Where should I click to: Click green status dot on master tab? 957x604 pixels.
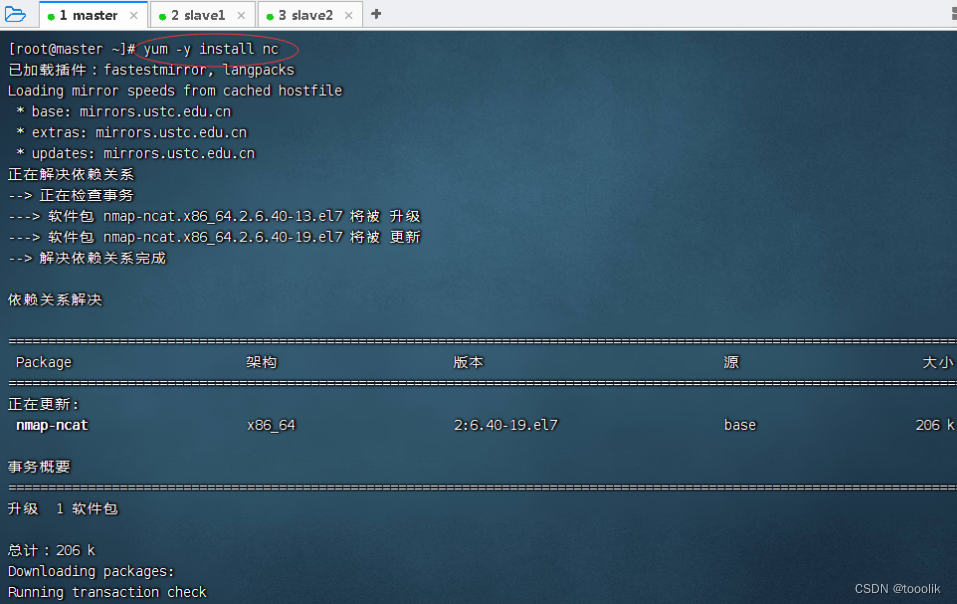click(51, 16)
